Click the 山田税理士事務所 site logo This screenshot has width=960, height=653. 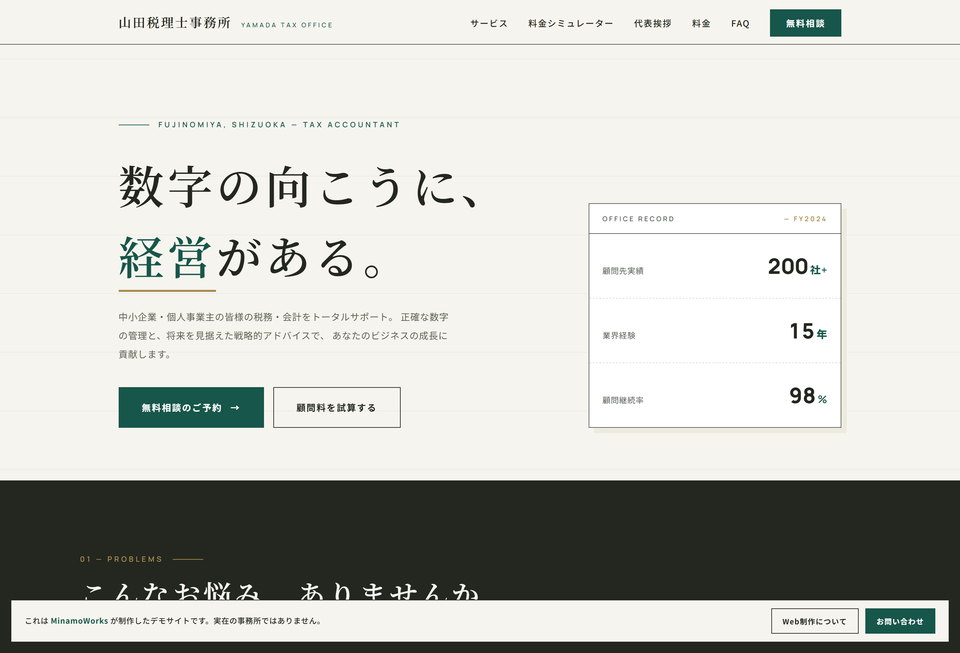[174, 23]
